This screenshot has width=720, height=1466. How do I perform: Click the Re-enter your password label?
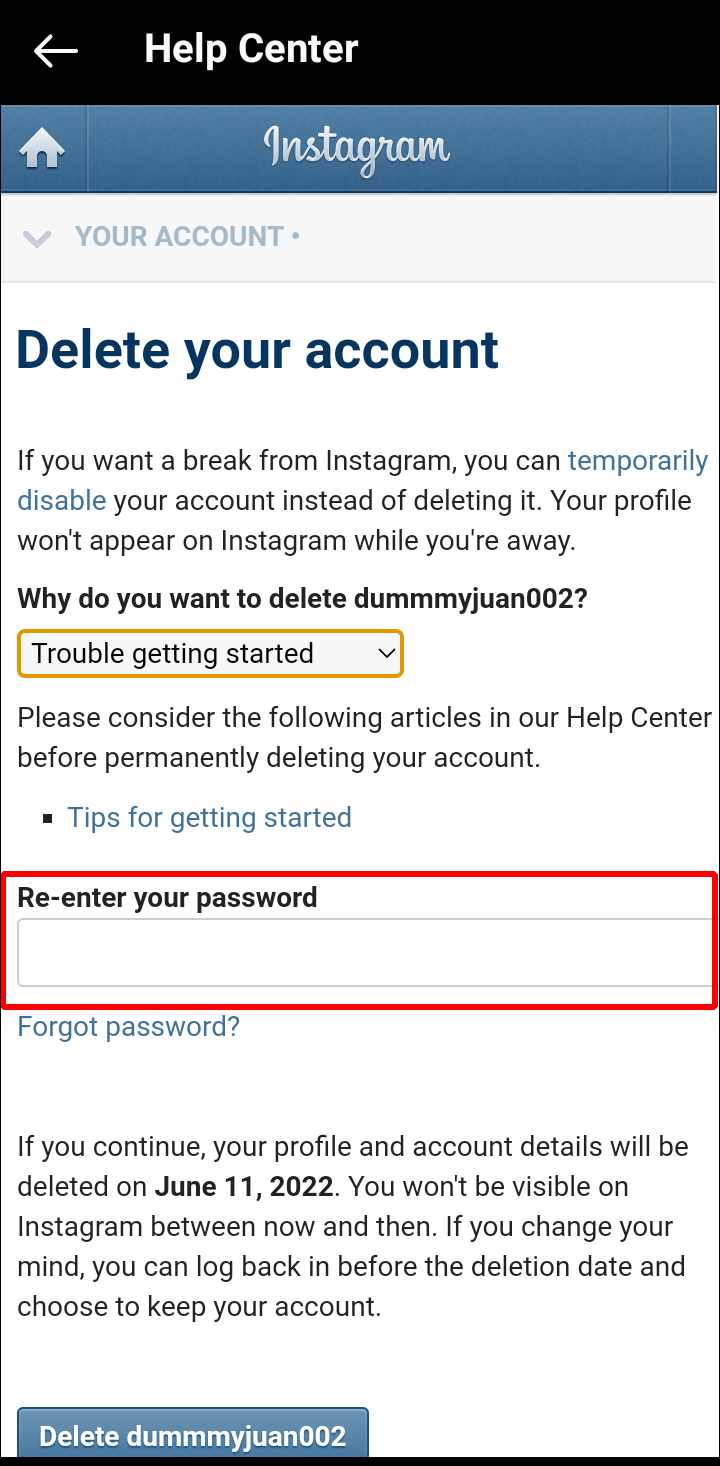coord(168,898)
